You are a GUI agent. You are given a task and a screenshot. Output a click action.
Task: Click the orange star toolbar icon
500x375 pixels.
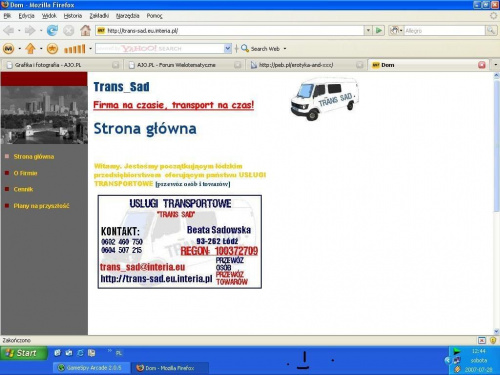(x=52, y=49)
